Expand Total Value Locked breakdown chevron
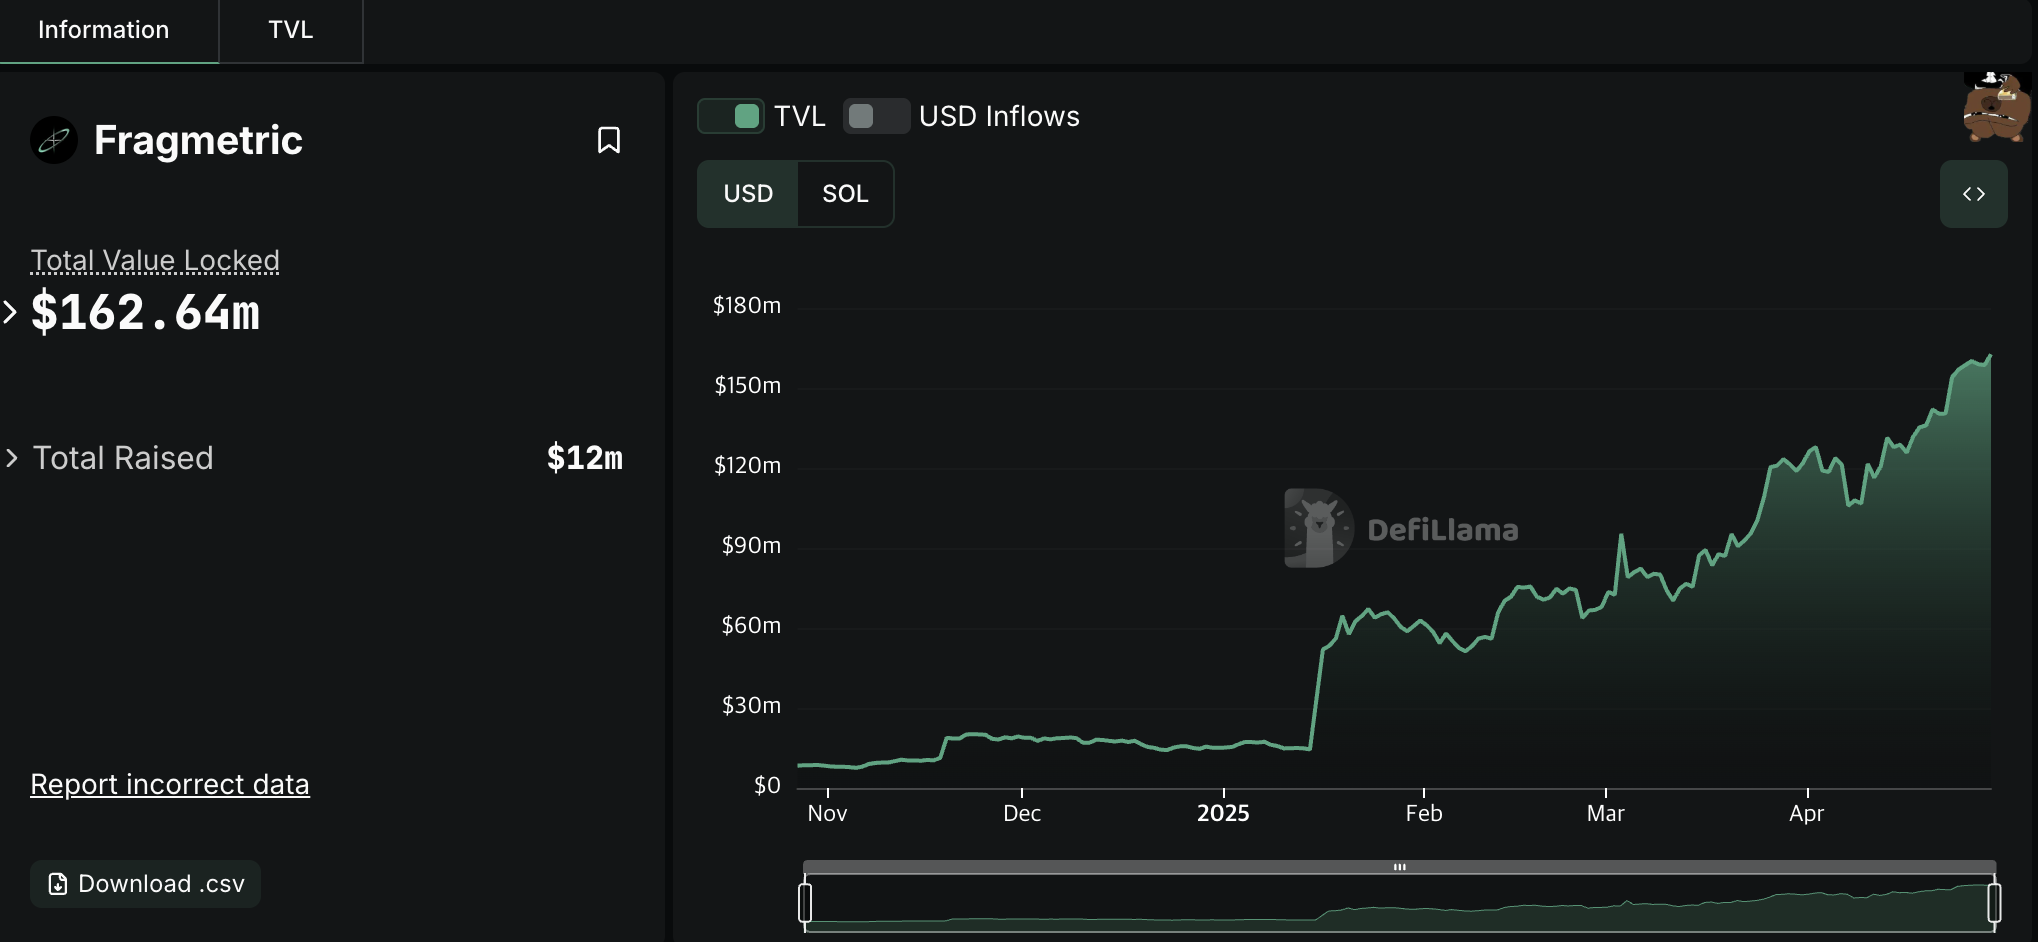2038x942 pixels. pyautogui.click(x=10, y=312)
